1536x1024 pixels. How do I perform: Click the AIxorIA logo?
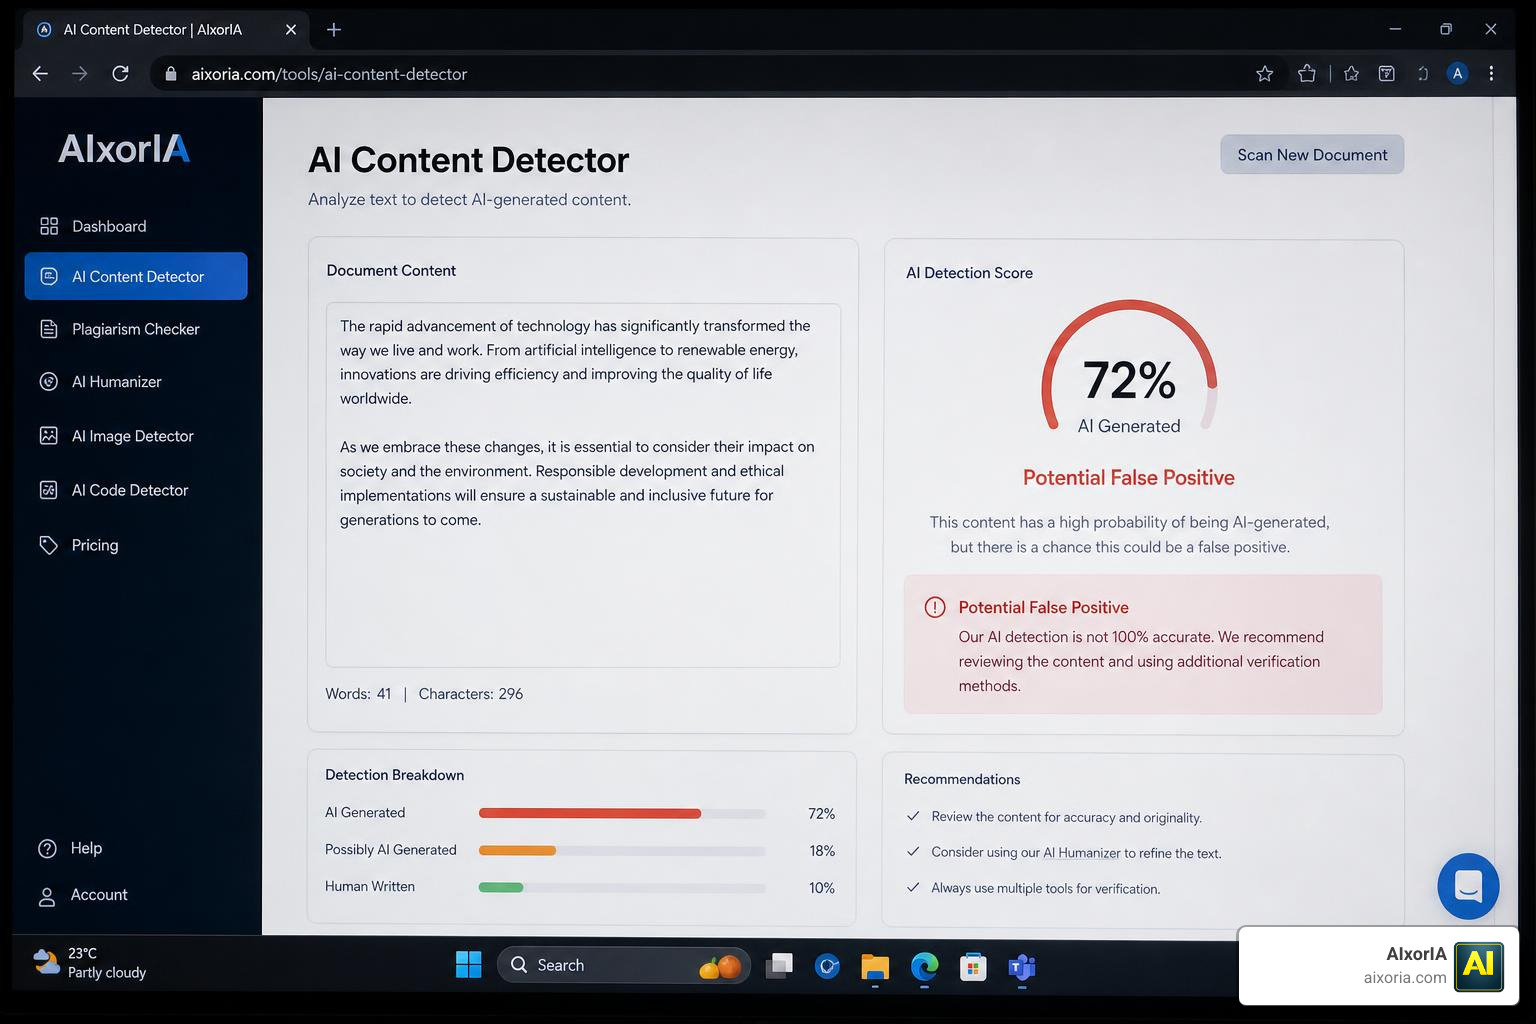(x=124, y=149)
